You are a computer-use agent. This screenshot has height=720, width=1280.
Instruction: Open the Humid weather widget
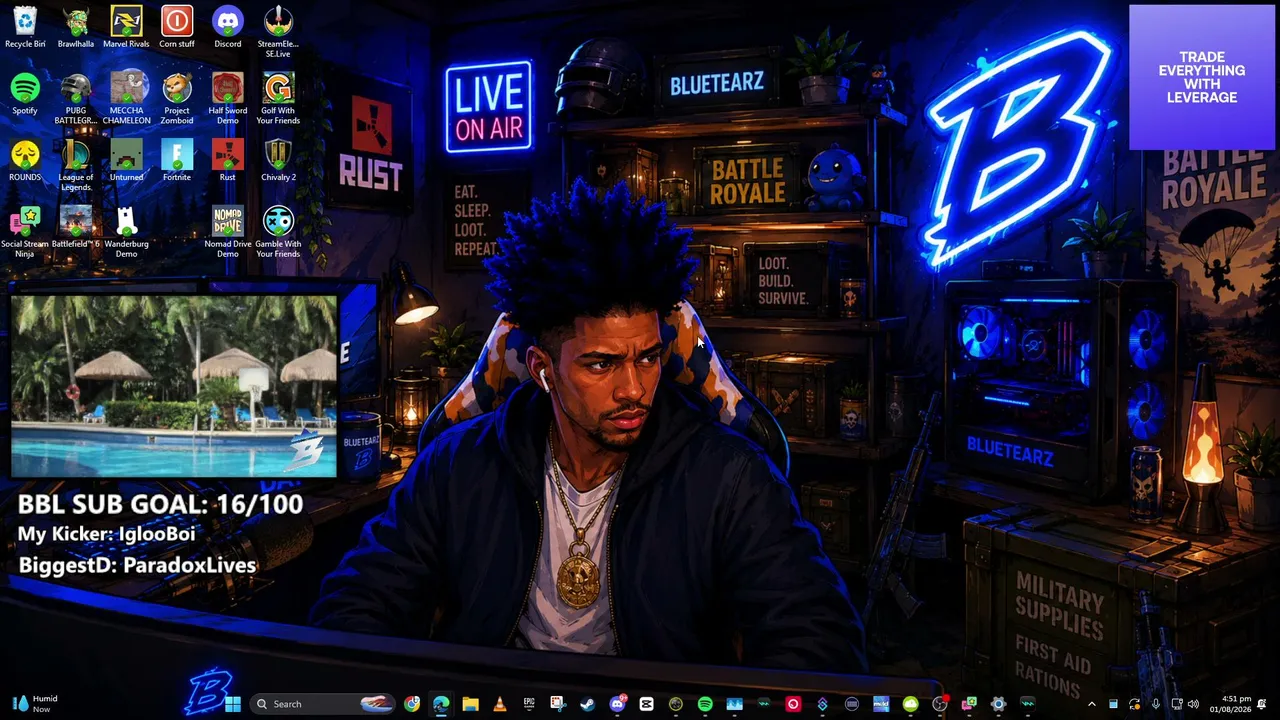click(x=34, y=704)
